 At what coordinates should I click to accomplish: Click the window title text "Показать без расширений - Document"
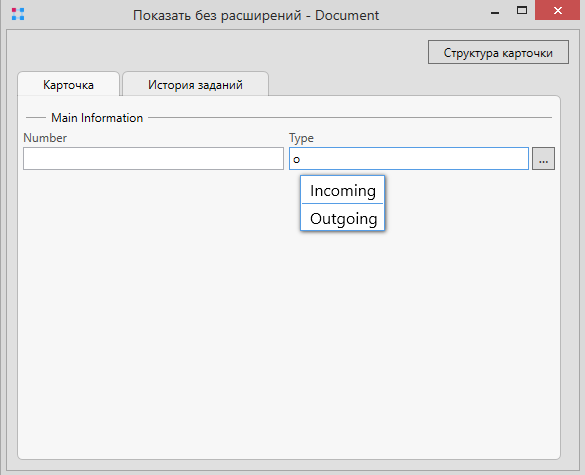[256, 15]
